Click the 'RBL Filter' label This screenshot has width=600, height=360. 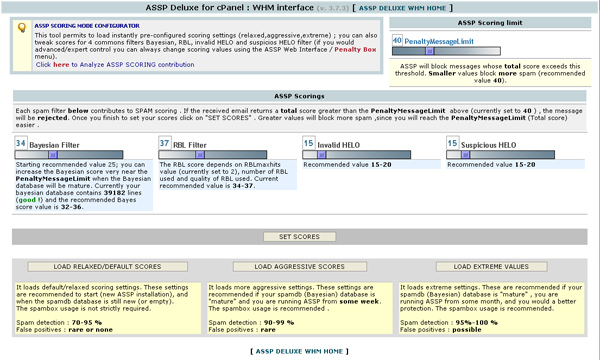[x=190, y=145]
